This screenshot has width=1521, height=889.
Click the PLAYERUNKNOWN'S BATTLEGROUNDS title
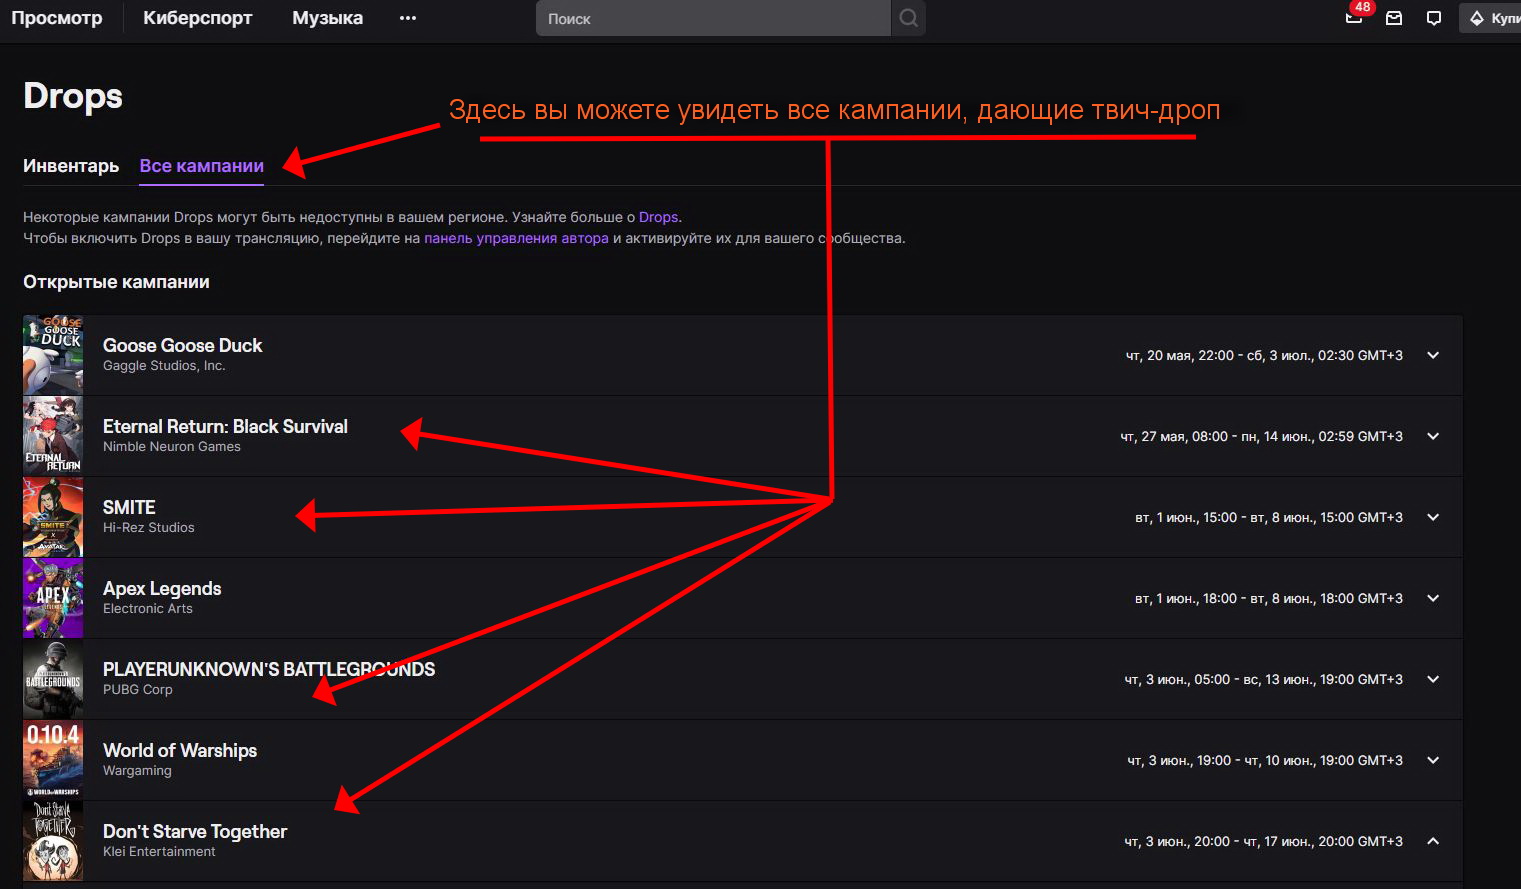pos(269,669)
